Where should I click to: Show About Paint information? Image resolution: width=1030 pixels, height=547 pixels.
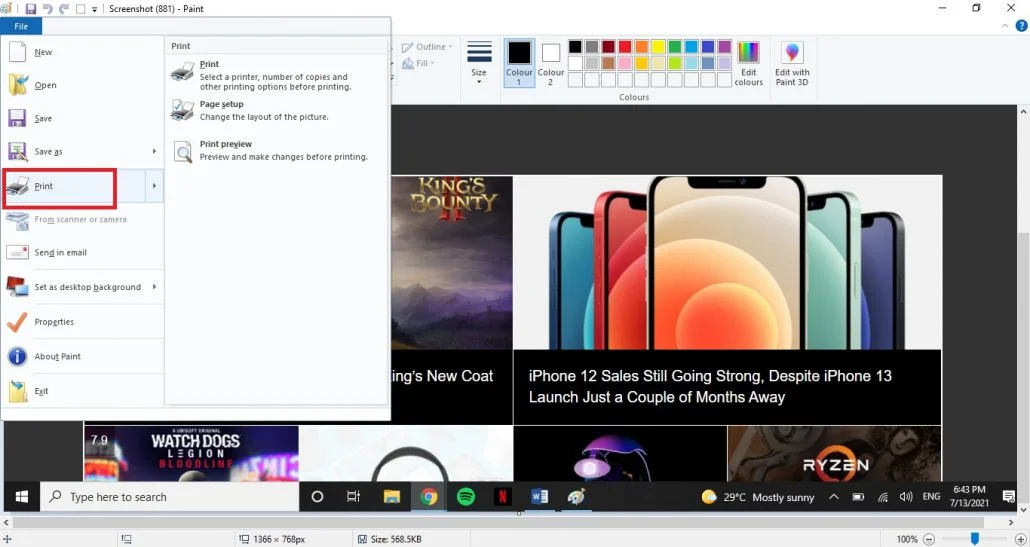tap(82, 356)
